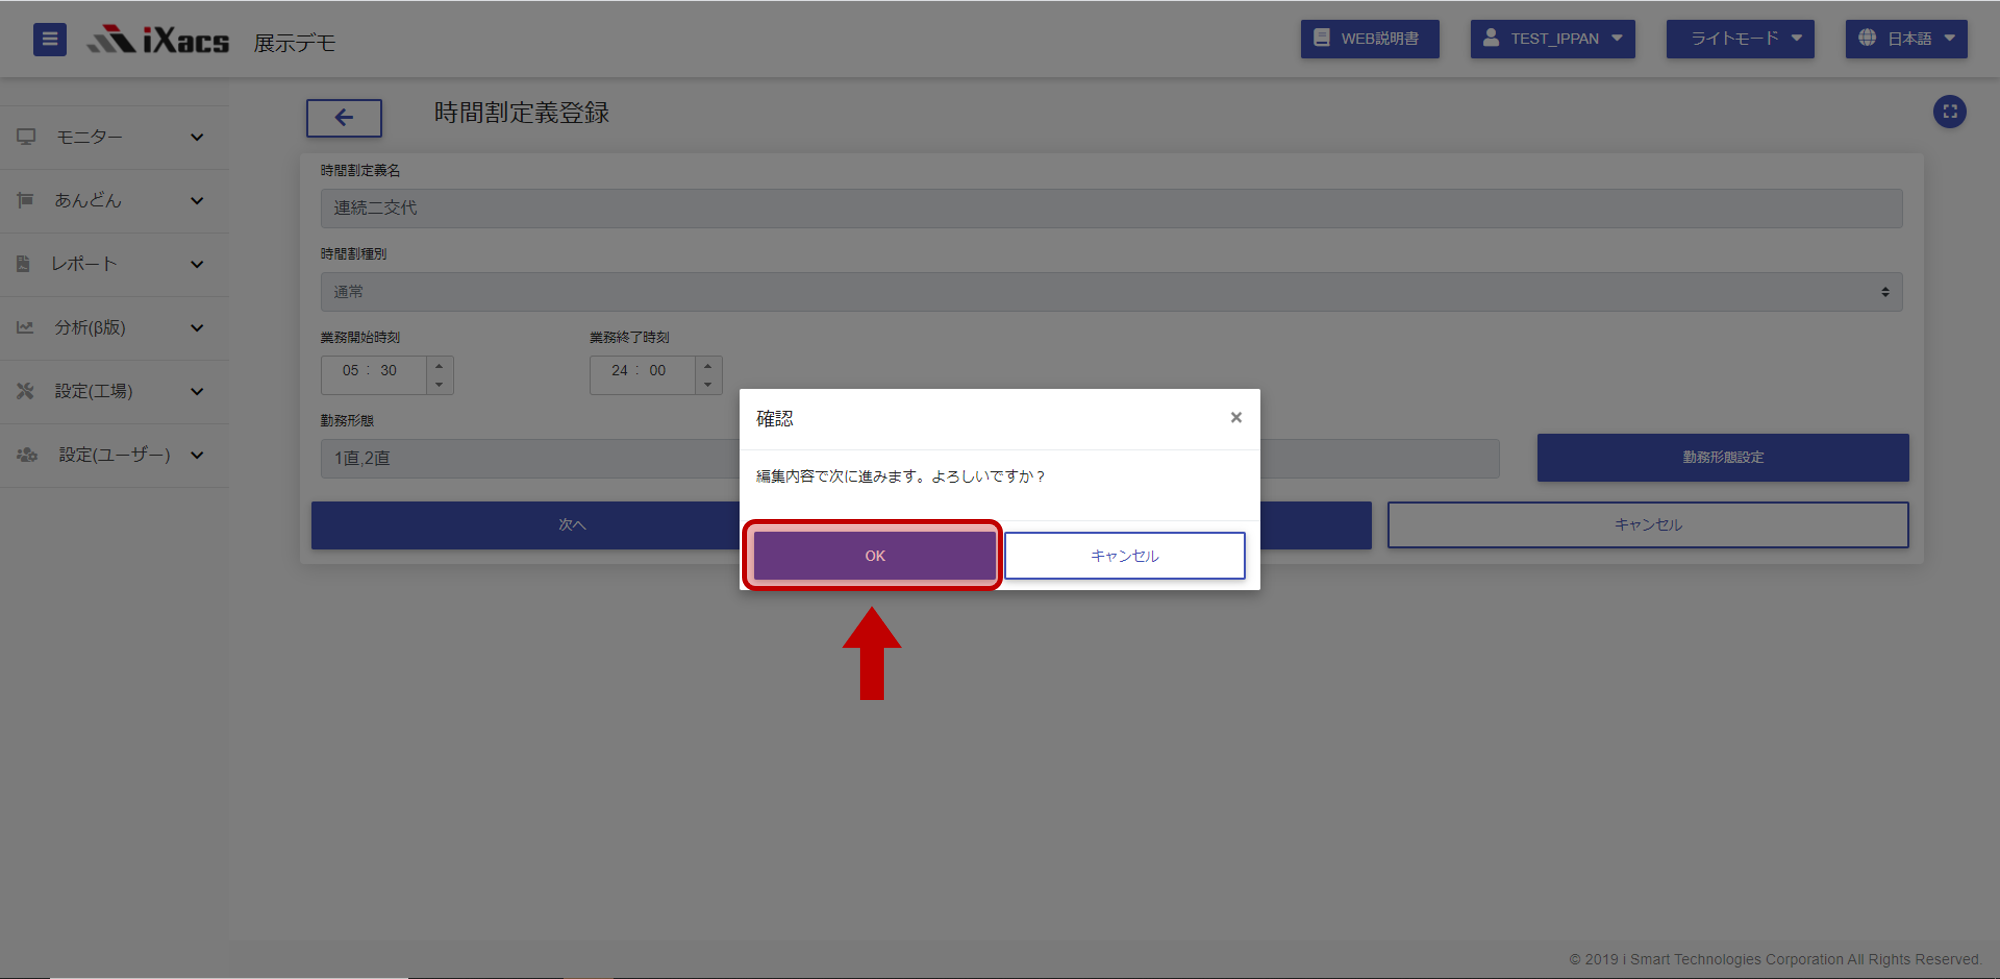Click the analysis chart icon in sidebar
Image resolution: width=2000 pixels, height=979 pixels.
[x=25, y=328]
